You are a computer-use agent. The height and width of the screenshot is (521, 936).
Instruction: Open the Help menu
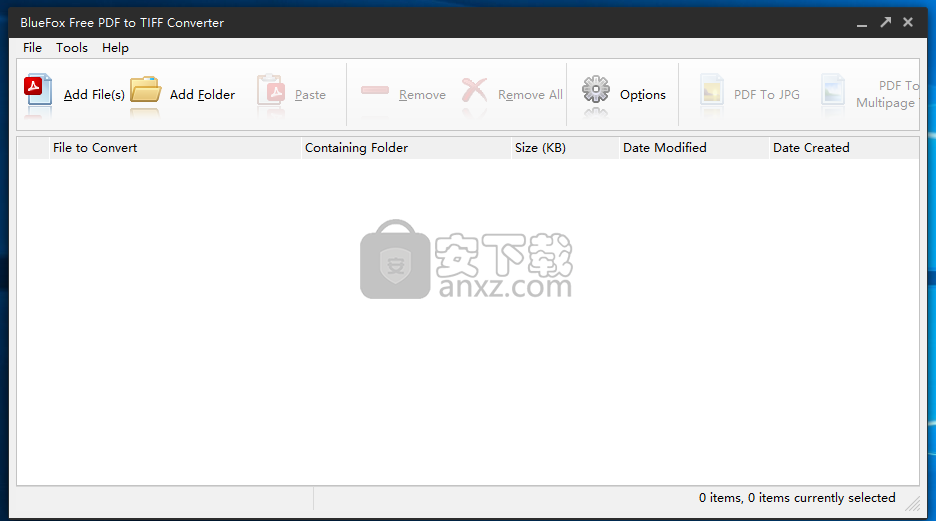pos(115,48)
